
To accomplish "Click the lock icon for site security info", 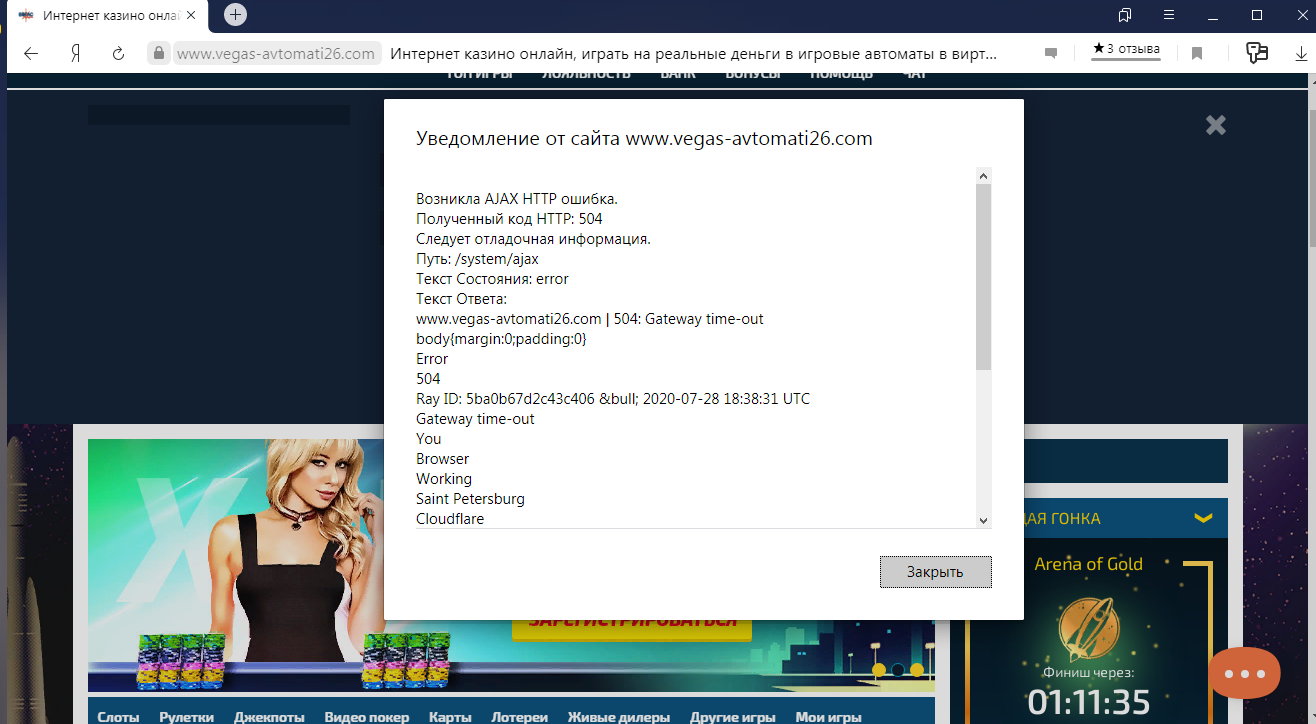I will pos(157,53).
